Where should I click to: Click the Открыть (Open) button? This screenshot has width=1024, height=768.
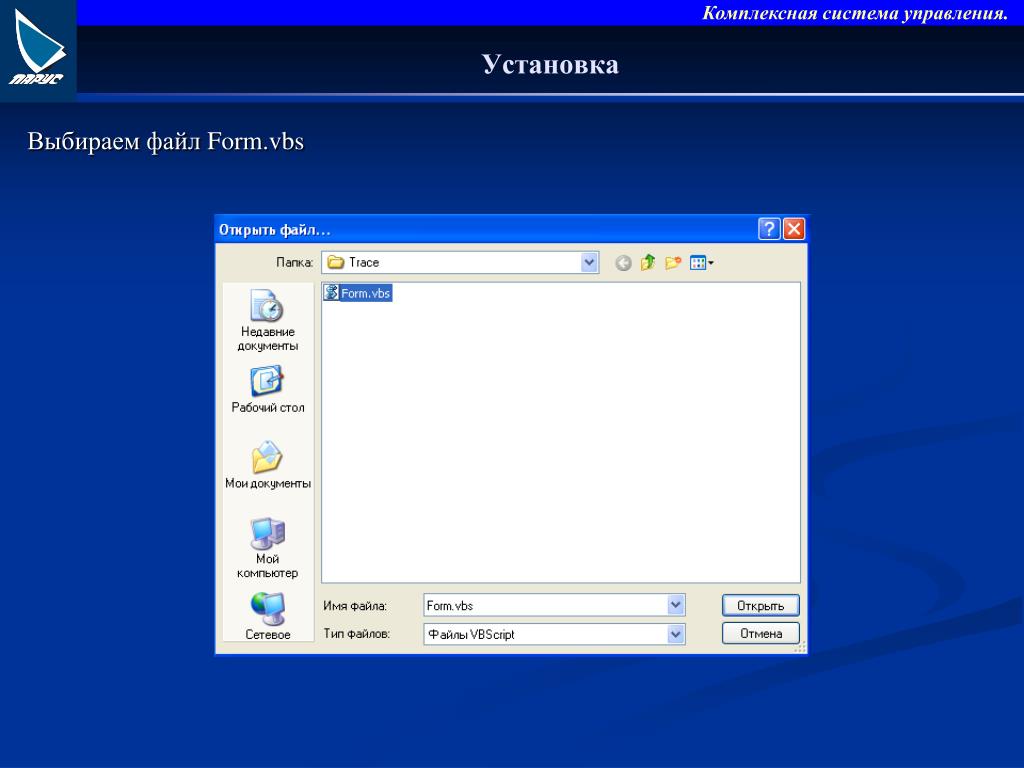click(761, 605)
